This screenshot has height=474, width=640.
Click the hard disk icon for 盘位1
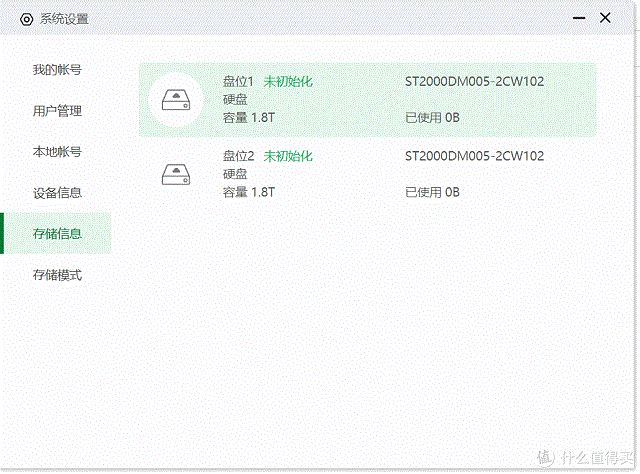click(x=176, y=100)
